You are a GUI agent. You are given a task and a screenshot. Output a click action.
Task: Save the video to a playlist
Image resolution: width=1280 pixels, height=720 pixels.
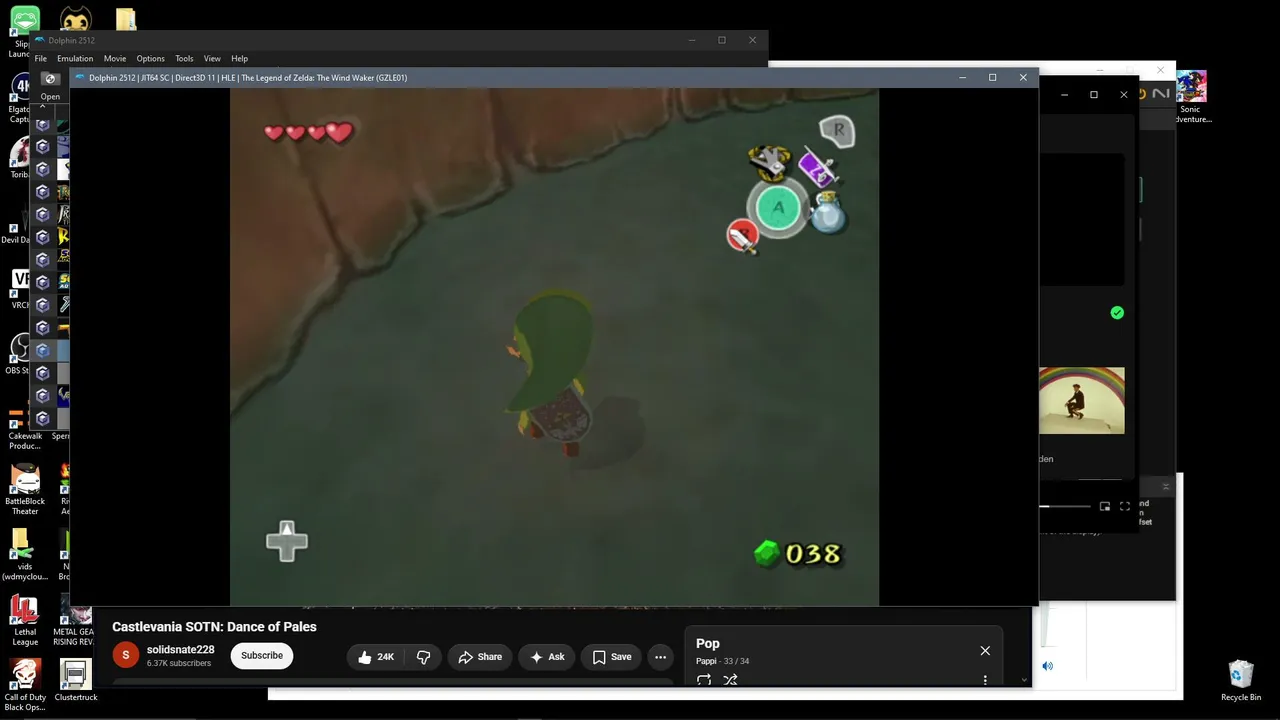click(x=611, y=657)
